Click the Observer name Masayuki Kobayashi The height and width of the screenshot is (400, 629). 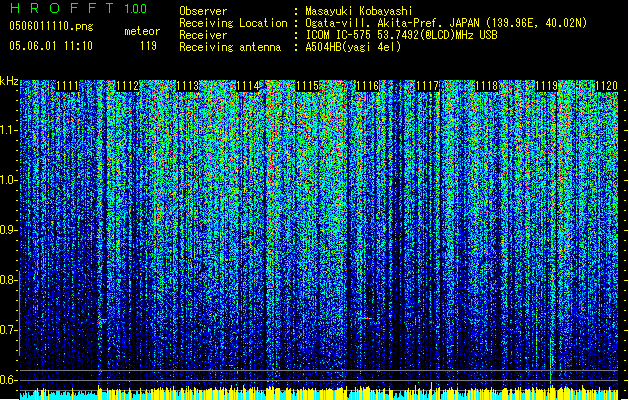click(x=358, y=11)
